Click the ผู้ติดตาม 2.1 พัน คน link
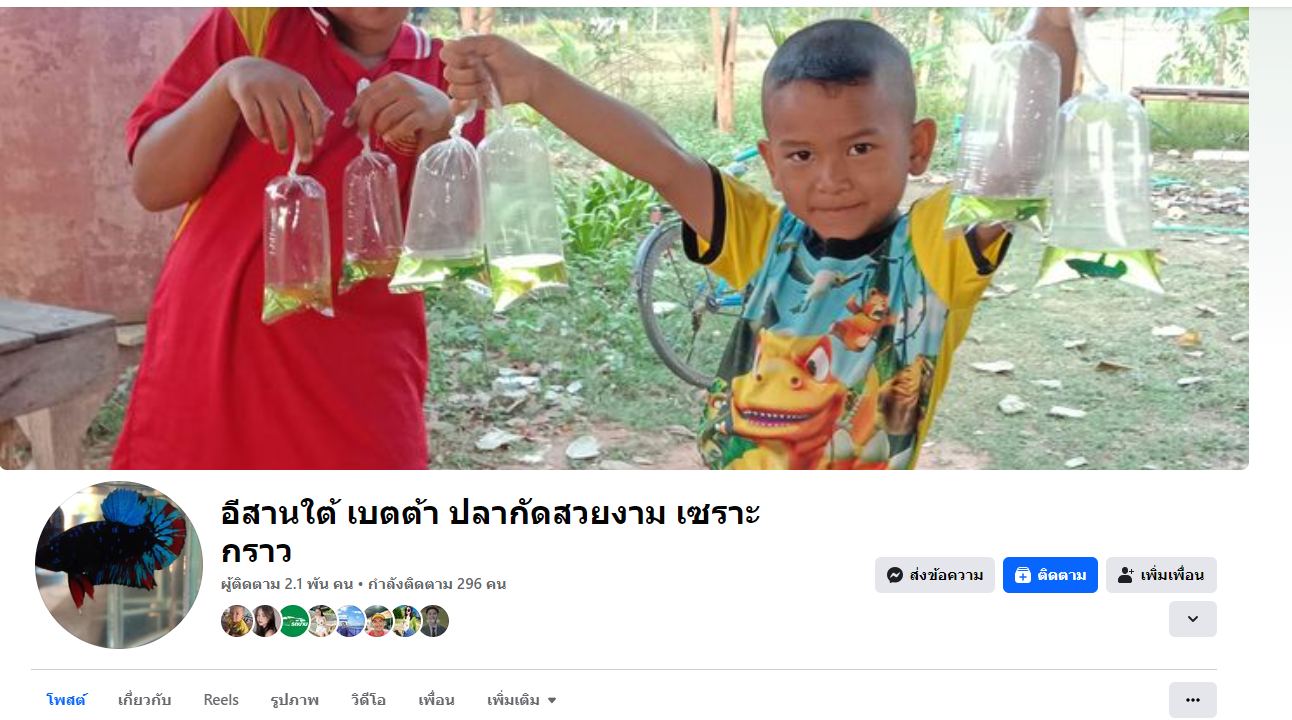1292x720 pixels. click(287, 584)
